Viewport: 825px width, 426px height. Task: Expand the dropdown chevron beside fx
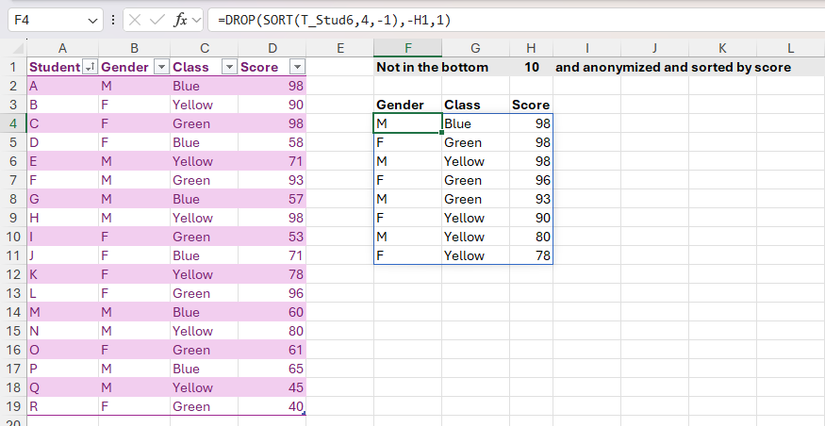(x=197, y=20)
